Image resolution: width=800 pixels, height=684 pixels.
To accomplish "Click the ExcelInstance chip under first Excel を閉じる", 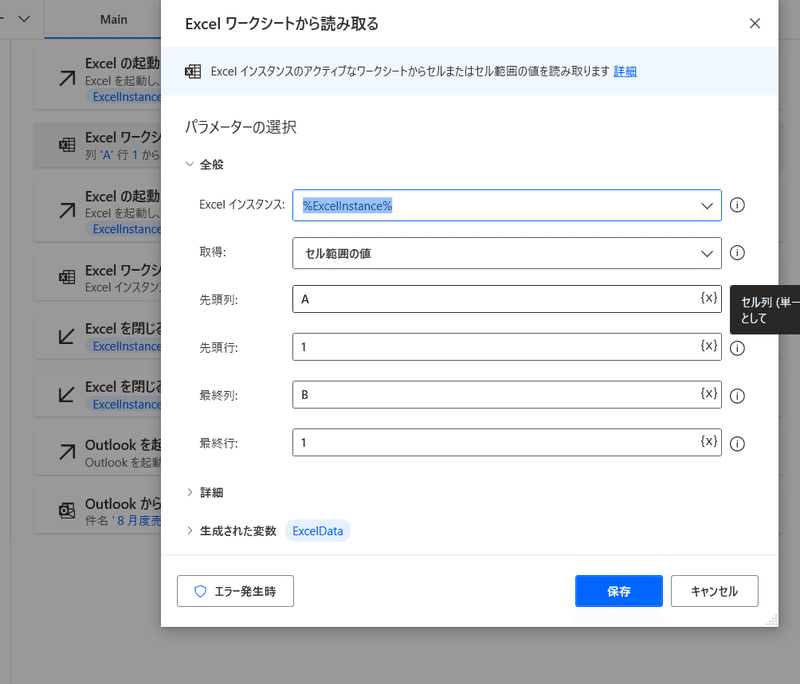I will click(x=124, y=346).
